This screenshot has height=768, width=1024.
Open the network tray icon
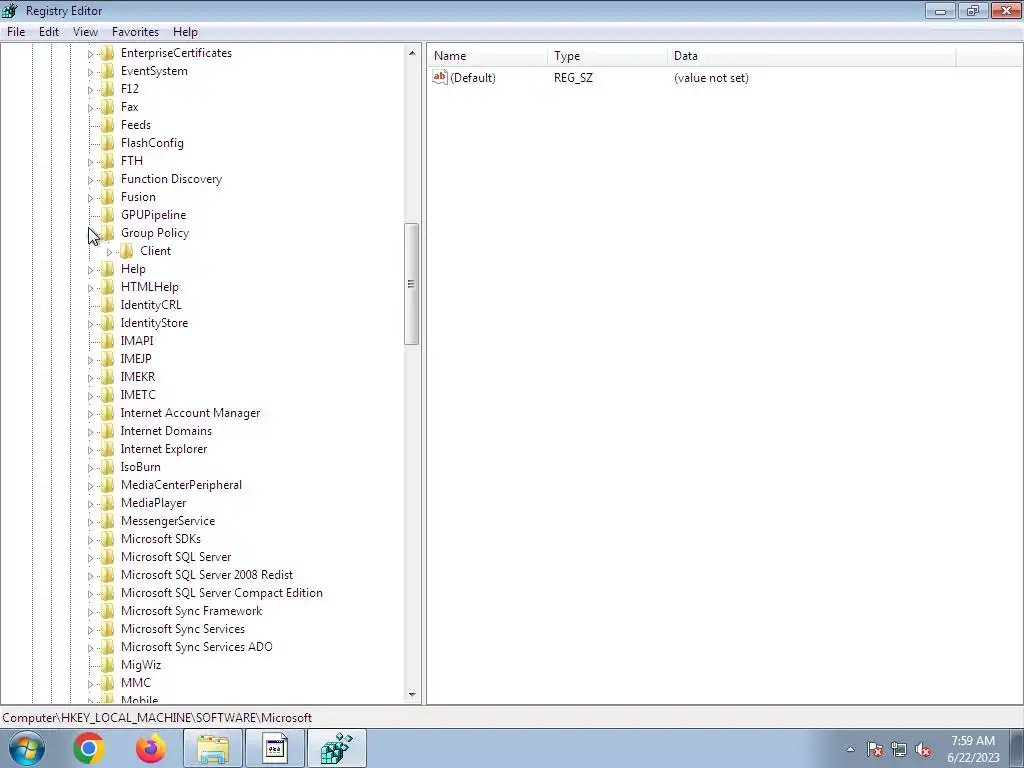[x=899, y=750]
